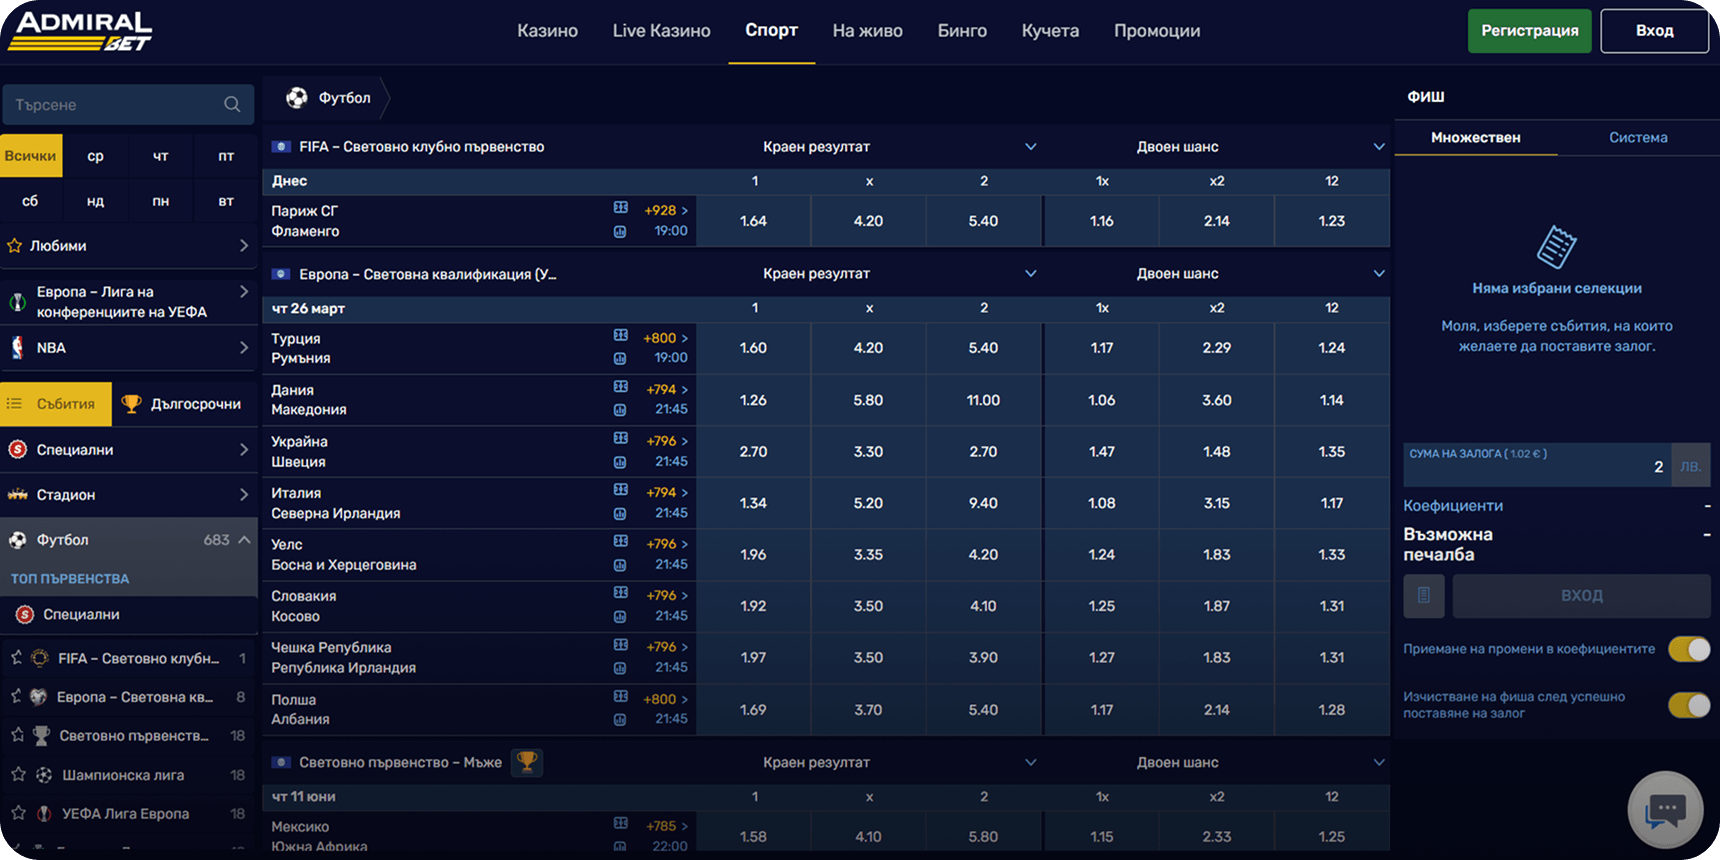Select odds 1.96 for Уелс win
Viewport: 1720px width, 860px height.
click(754, 555)
